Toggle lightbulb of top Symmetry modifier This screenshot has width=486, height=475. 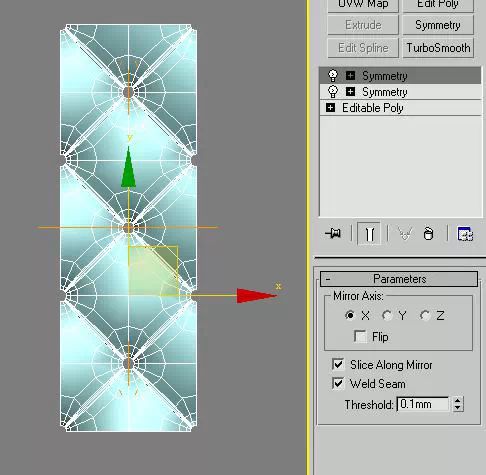[x=333, y=75]
